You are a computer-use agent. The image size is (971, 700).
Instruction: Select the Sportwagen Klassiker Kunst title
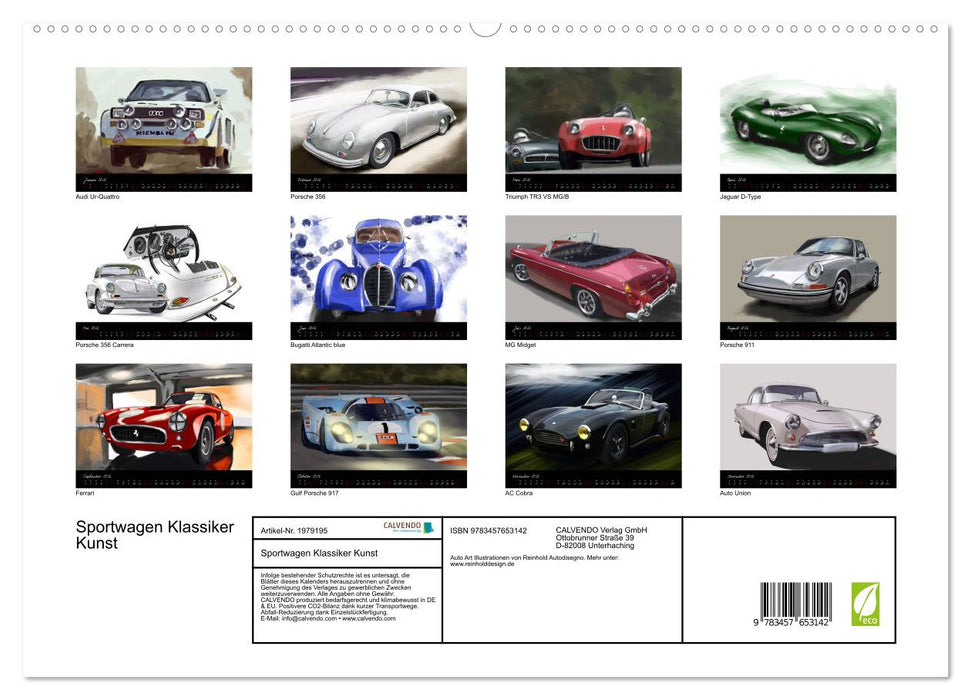[x=153, y=534]
